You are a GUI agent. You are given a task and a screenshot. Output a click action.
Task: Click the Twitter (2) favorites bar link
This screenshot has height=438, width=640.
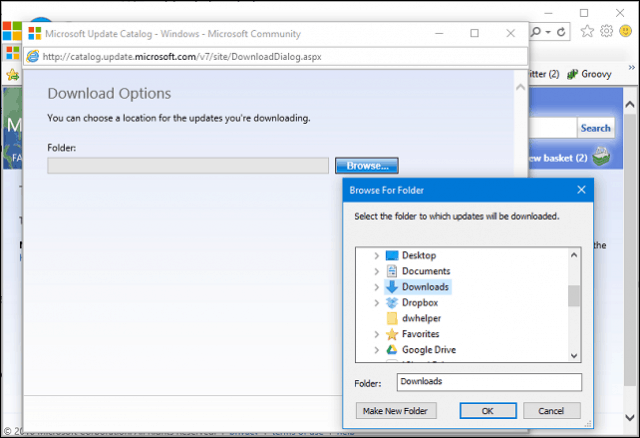click(x=544, y=74)
